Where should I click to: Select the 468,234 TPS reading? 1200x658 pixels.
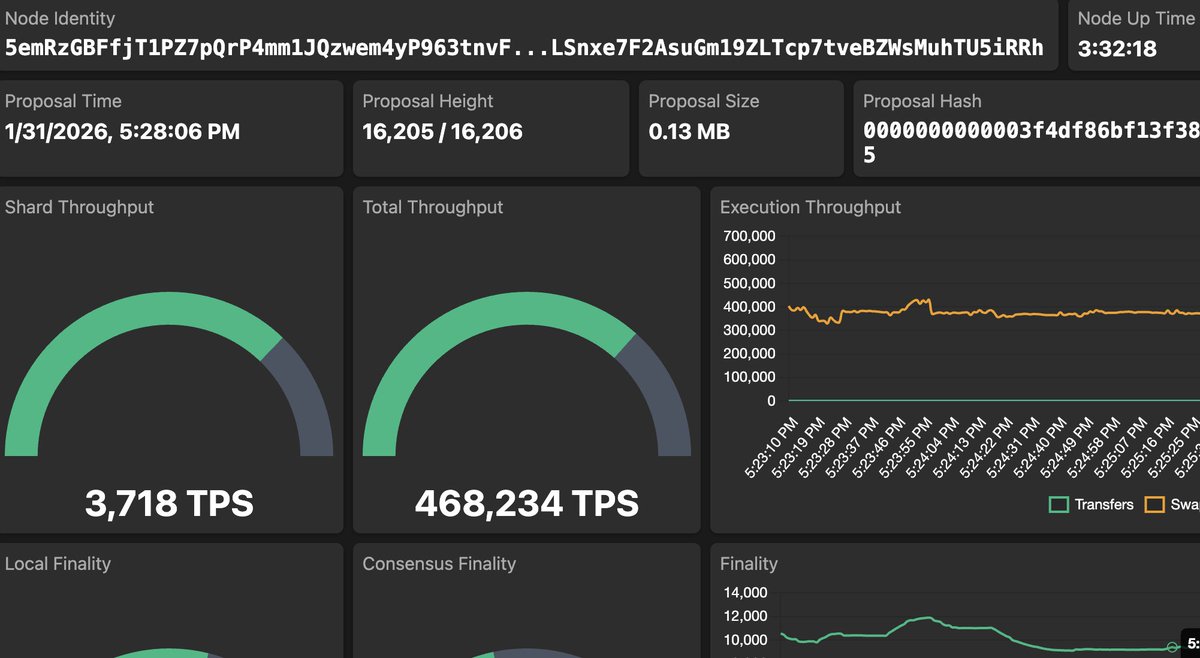(x=527, y=503)
